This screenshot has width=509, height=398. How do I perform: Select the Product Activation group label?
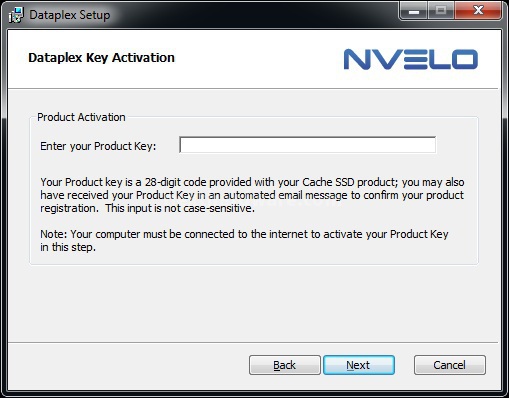(x=81, y=117)
